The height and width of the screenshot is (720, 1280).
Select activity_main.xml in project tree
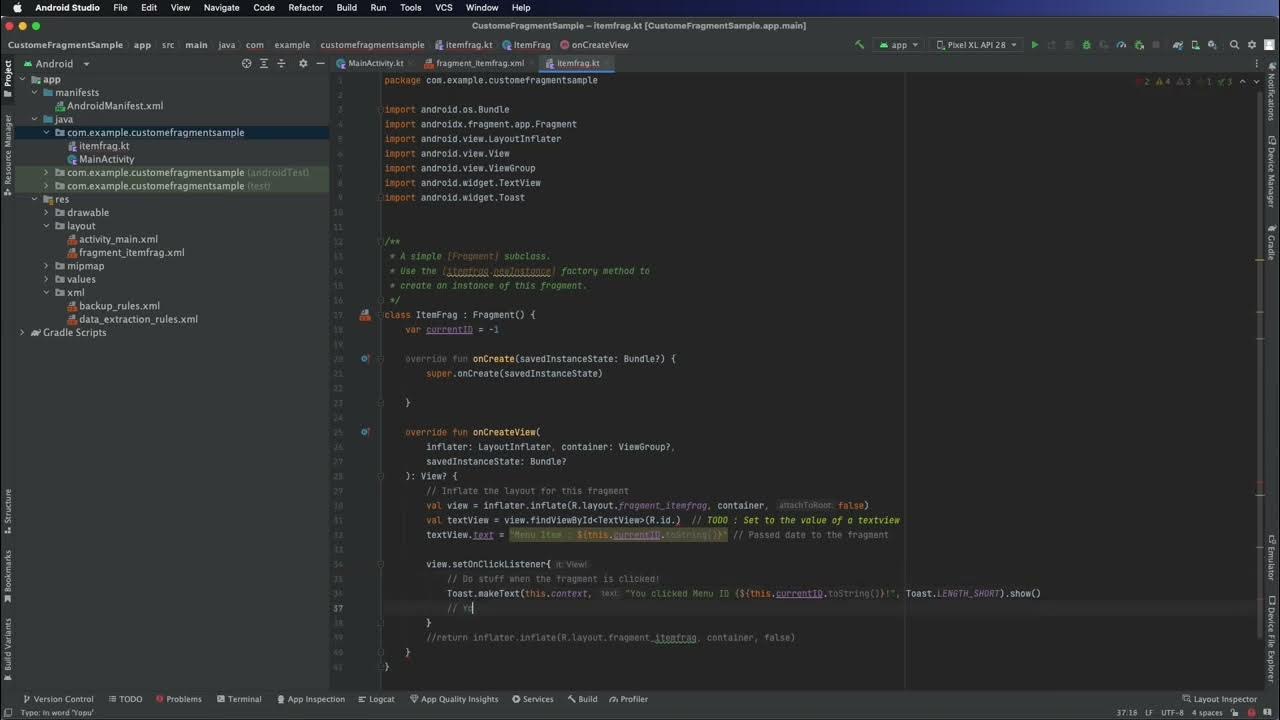[x=118, y=239]
